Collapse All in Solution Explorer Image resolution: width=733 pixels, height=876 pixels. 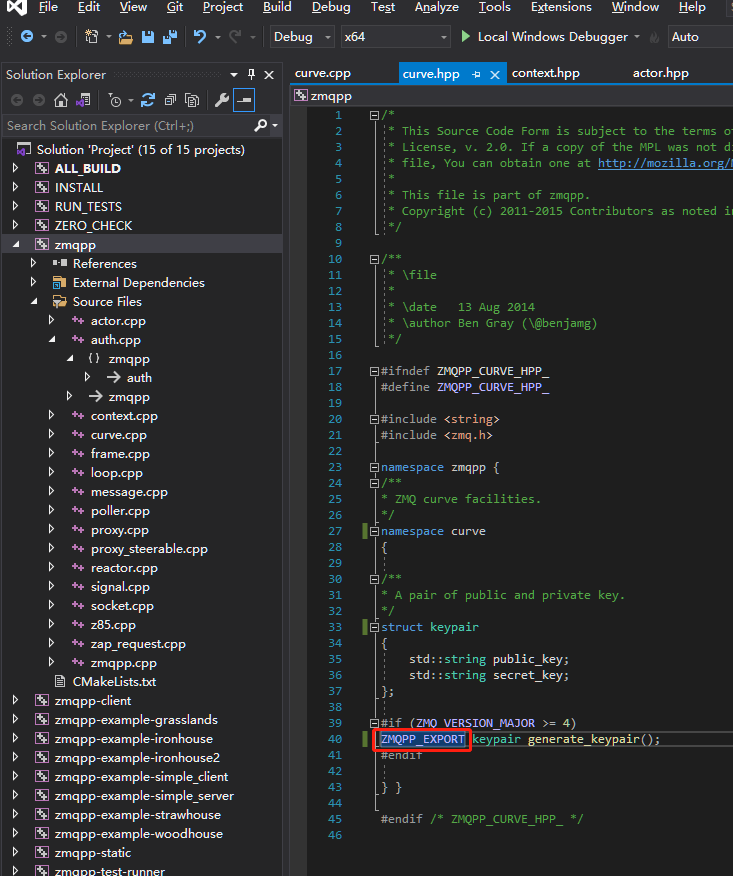point(170,101)
